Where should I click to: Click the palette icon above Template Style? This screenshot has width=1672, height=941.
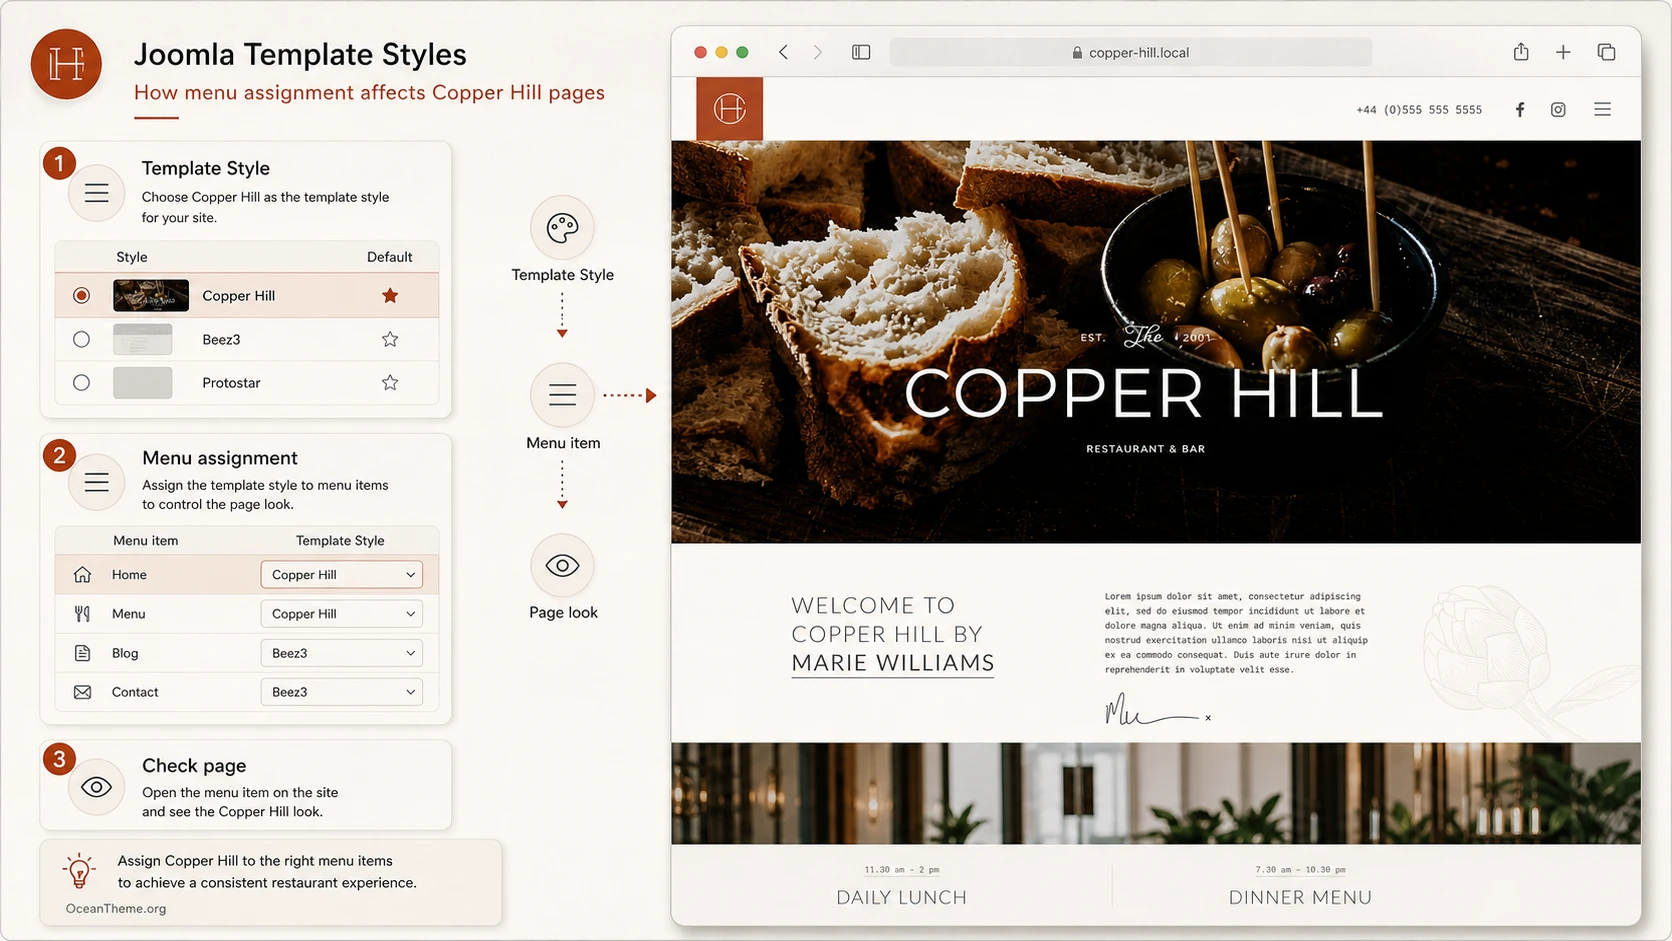click(562, 228)
